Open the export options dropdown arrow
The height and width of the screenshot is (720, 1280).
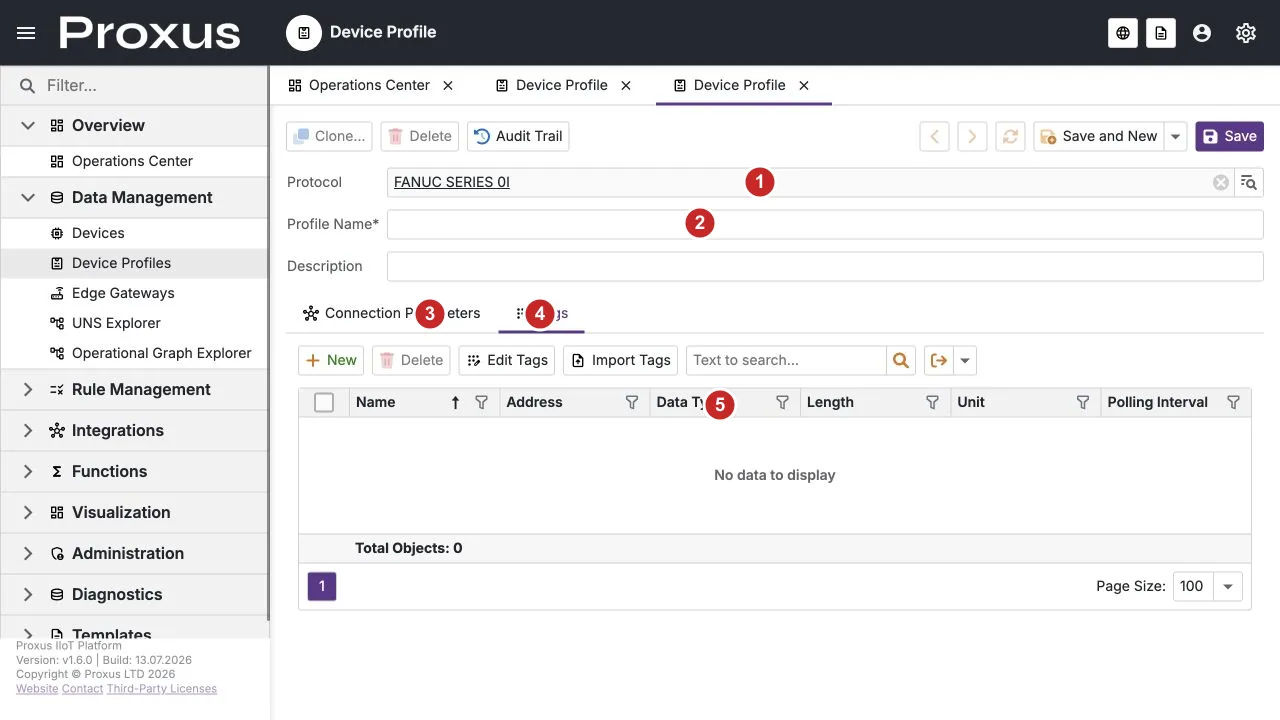tap(965, 360)
